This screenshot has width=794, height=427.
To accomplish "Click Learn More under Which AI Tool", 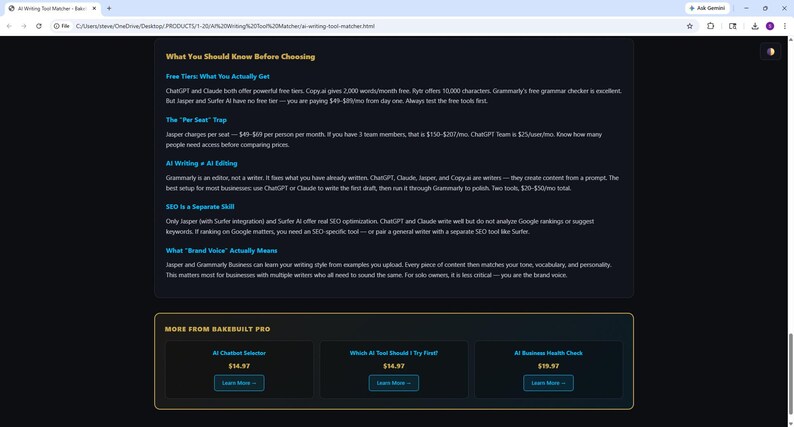I will tap(393, 383).
